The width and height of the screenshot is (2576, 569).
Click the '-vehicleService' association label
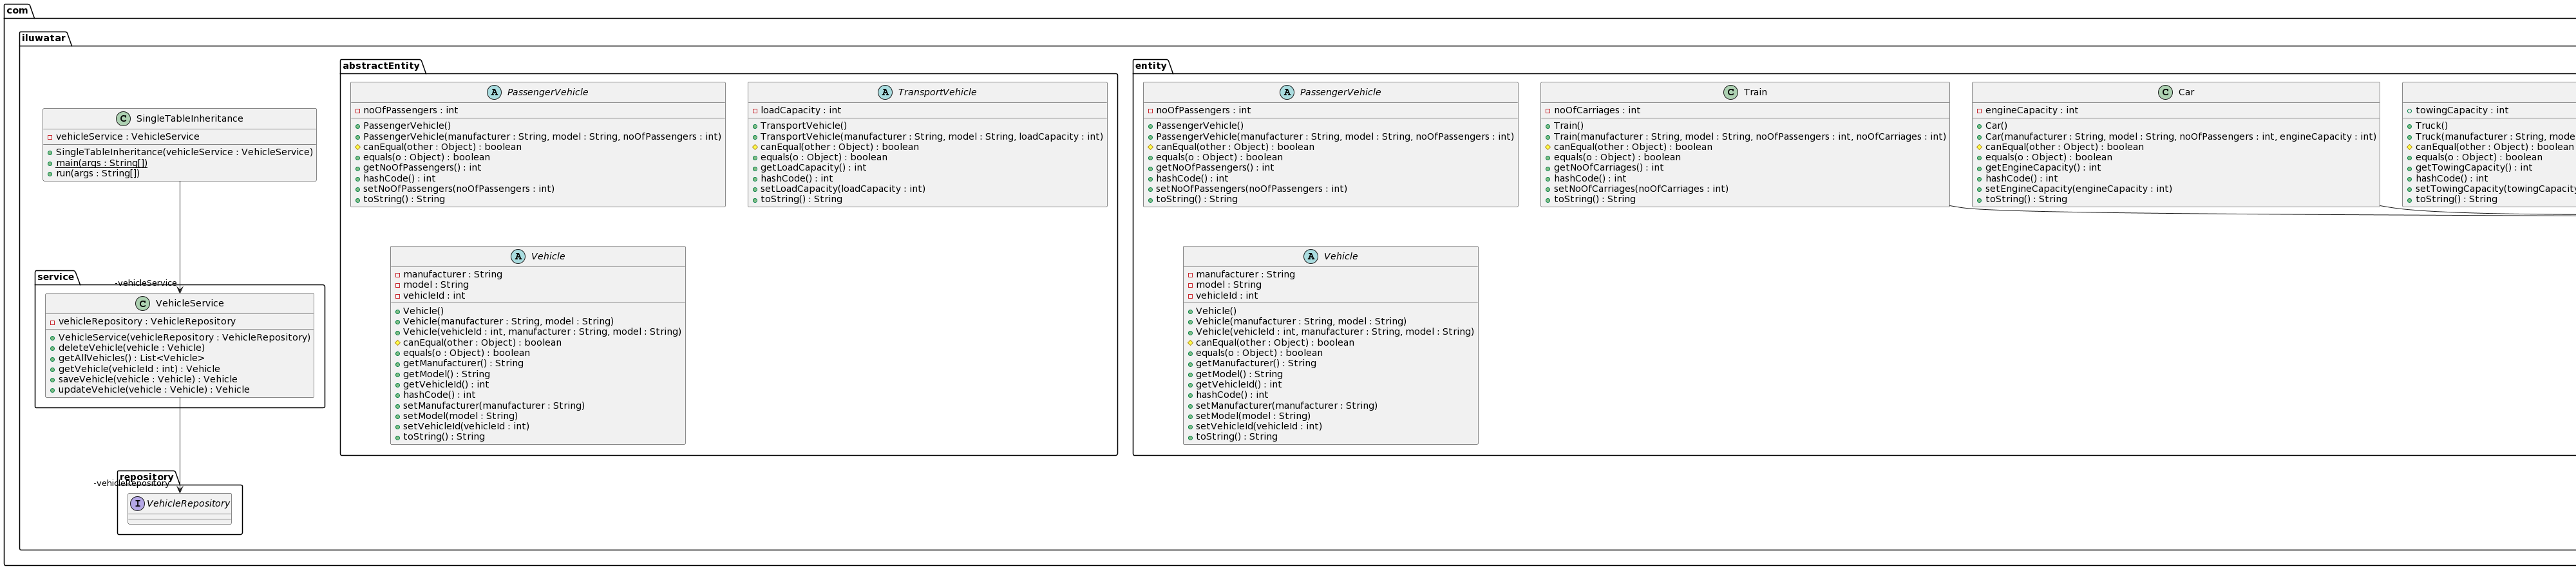[x=146, y=284]
